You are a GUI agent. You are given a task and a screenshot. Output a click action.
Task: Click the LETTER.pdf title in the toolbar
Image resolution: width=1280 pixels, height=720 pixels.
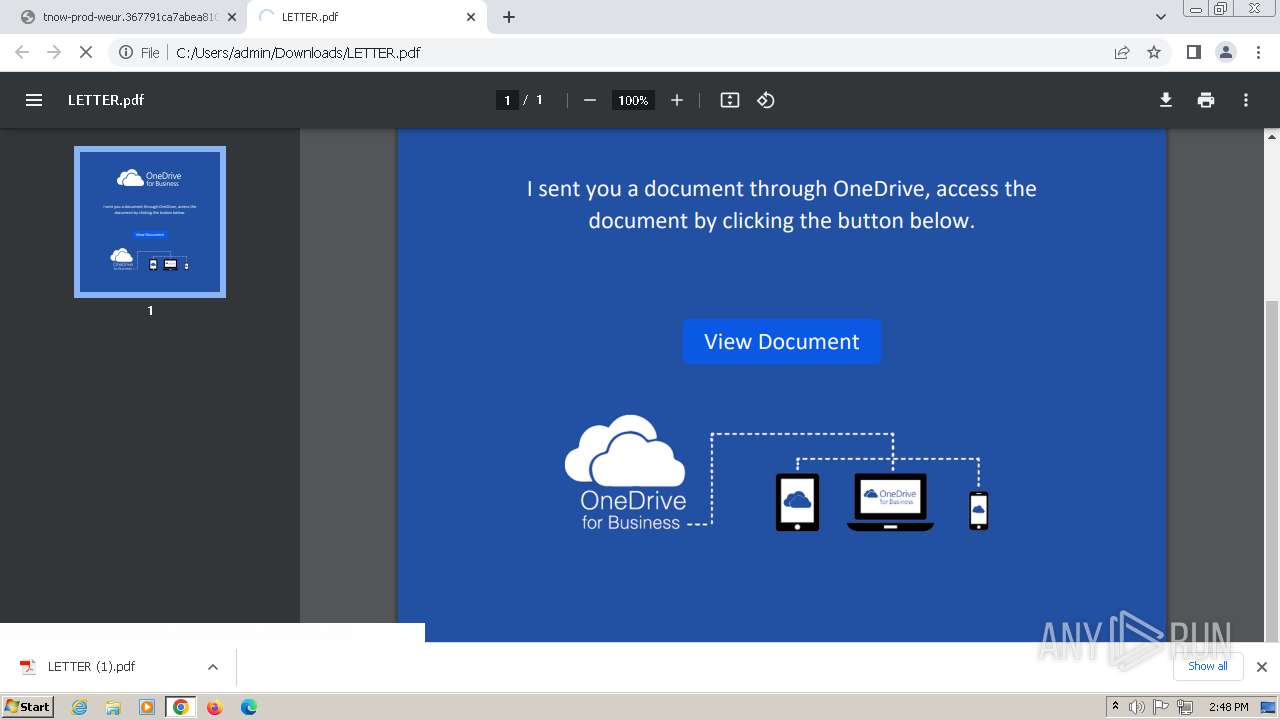(x=106, y=100)
